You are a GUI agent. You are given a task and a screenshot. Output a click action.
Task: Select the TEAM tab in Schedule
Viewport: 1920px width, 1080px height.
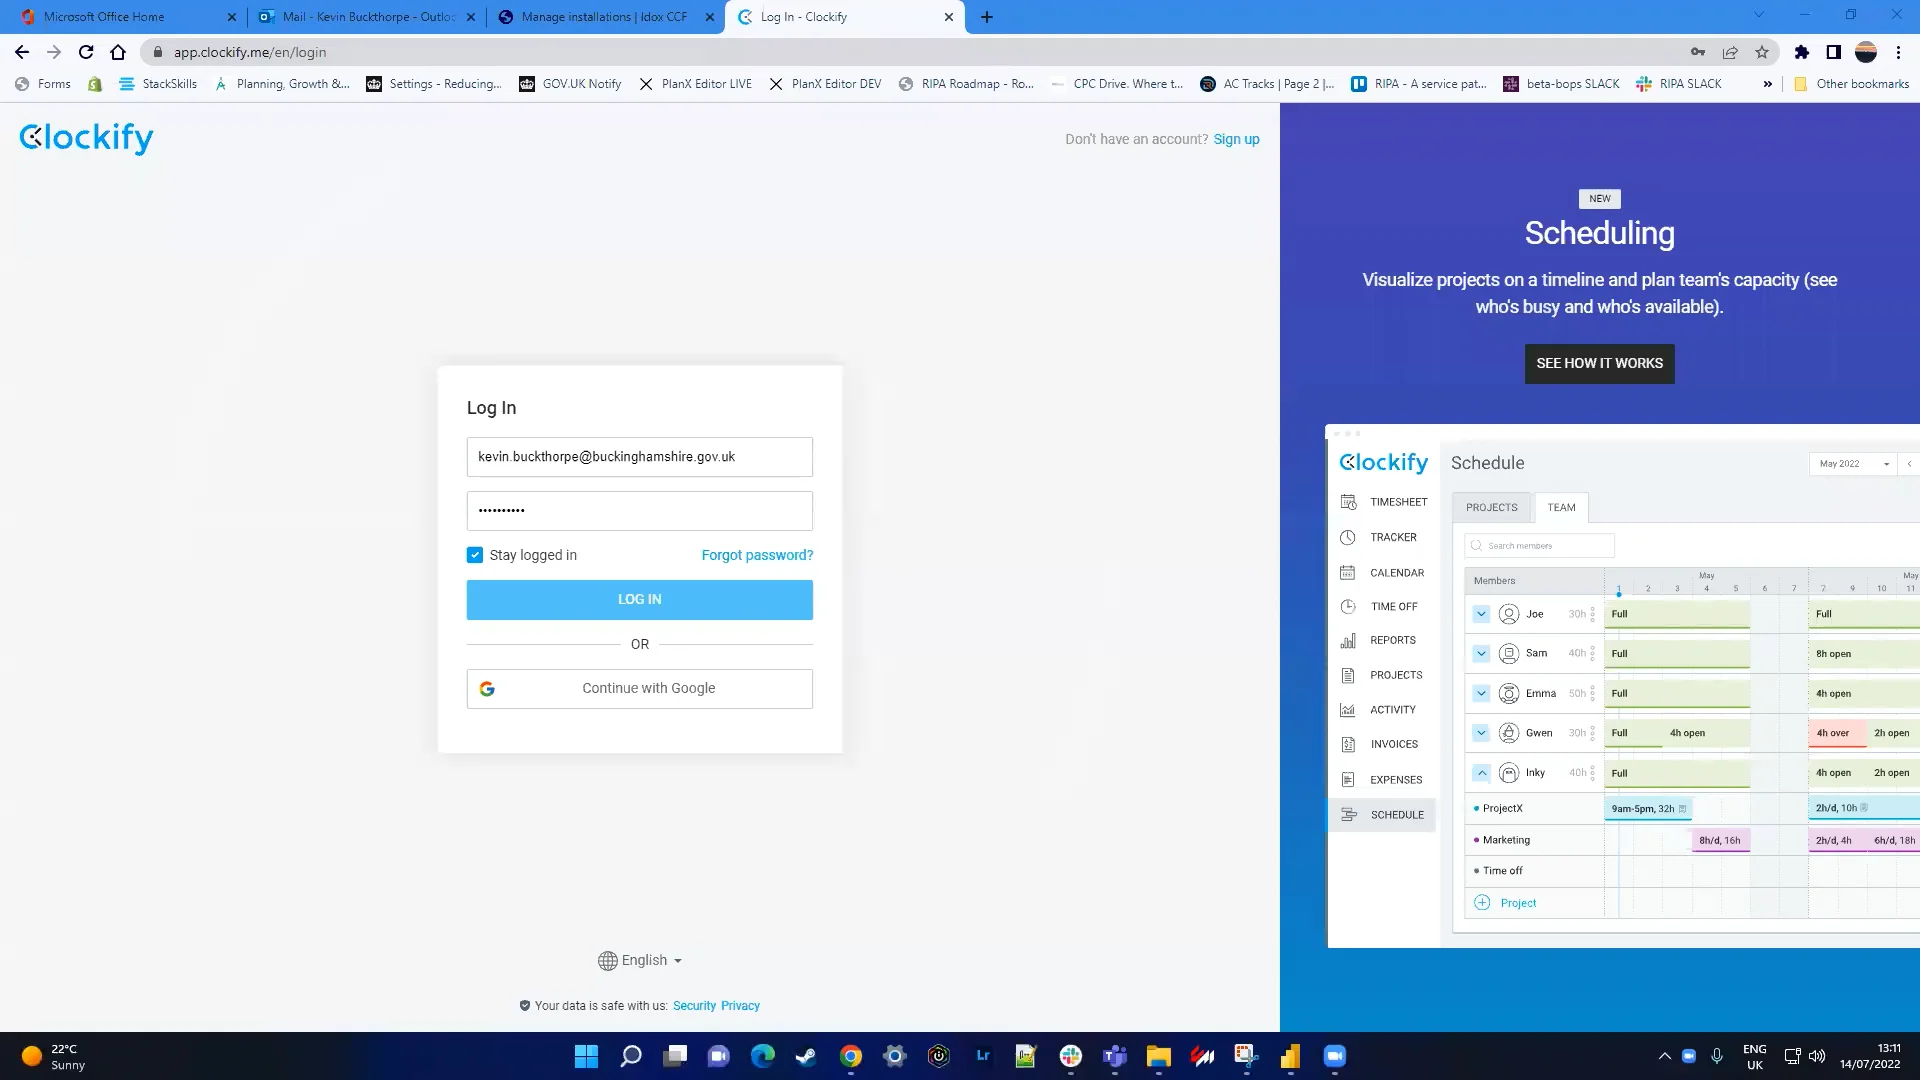coord(1561,508)
